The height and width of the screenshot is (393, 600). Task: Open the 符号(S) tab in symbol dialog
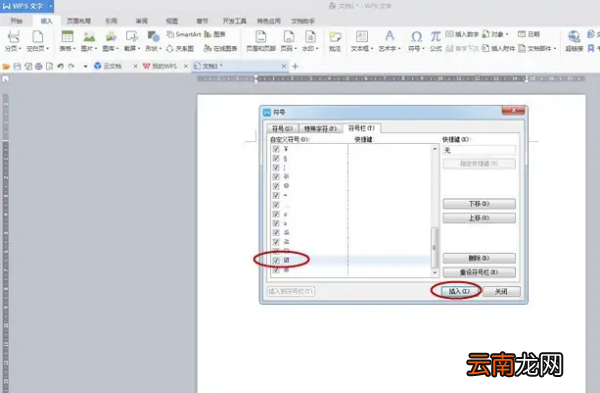[282, 128]
